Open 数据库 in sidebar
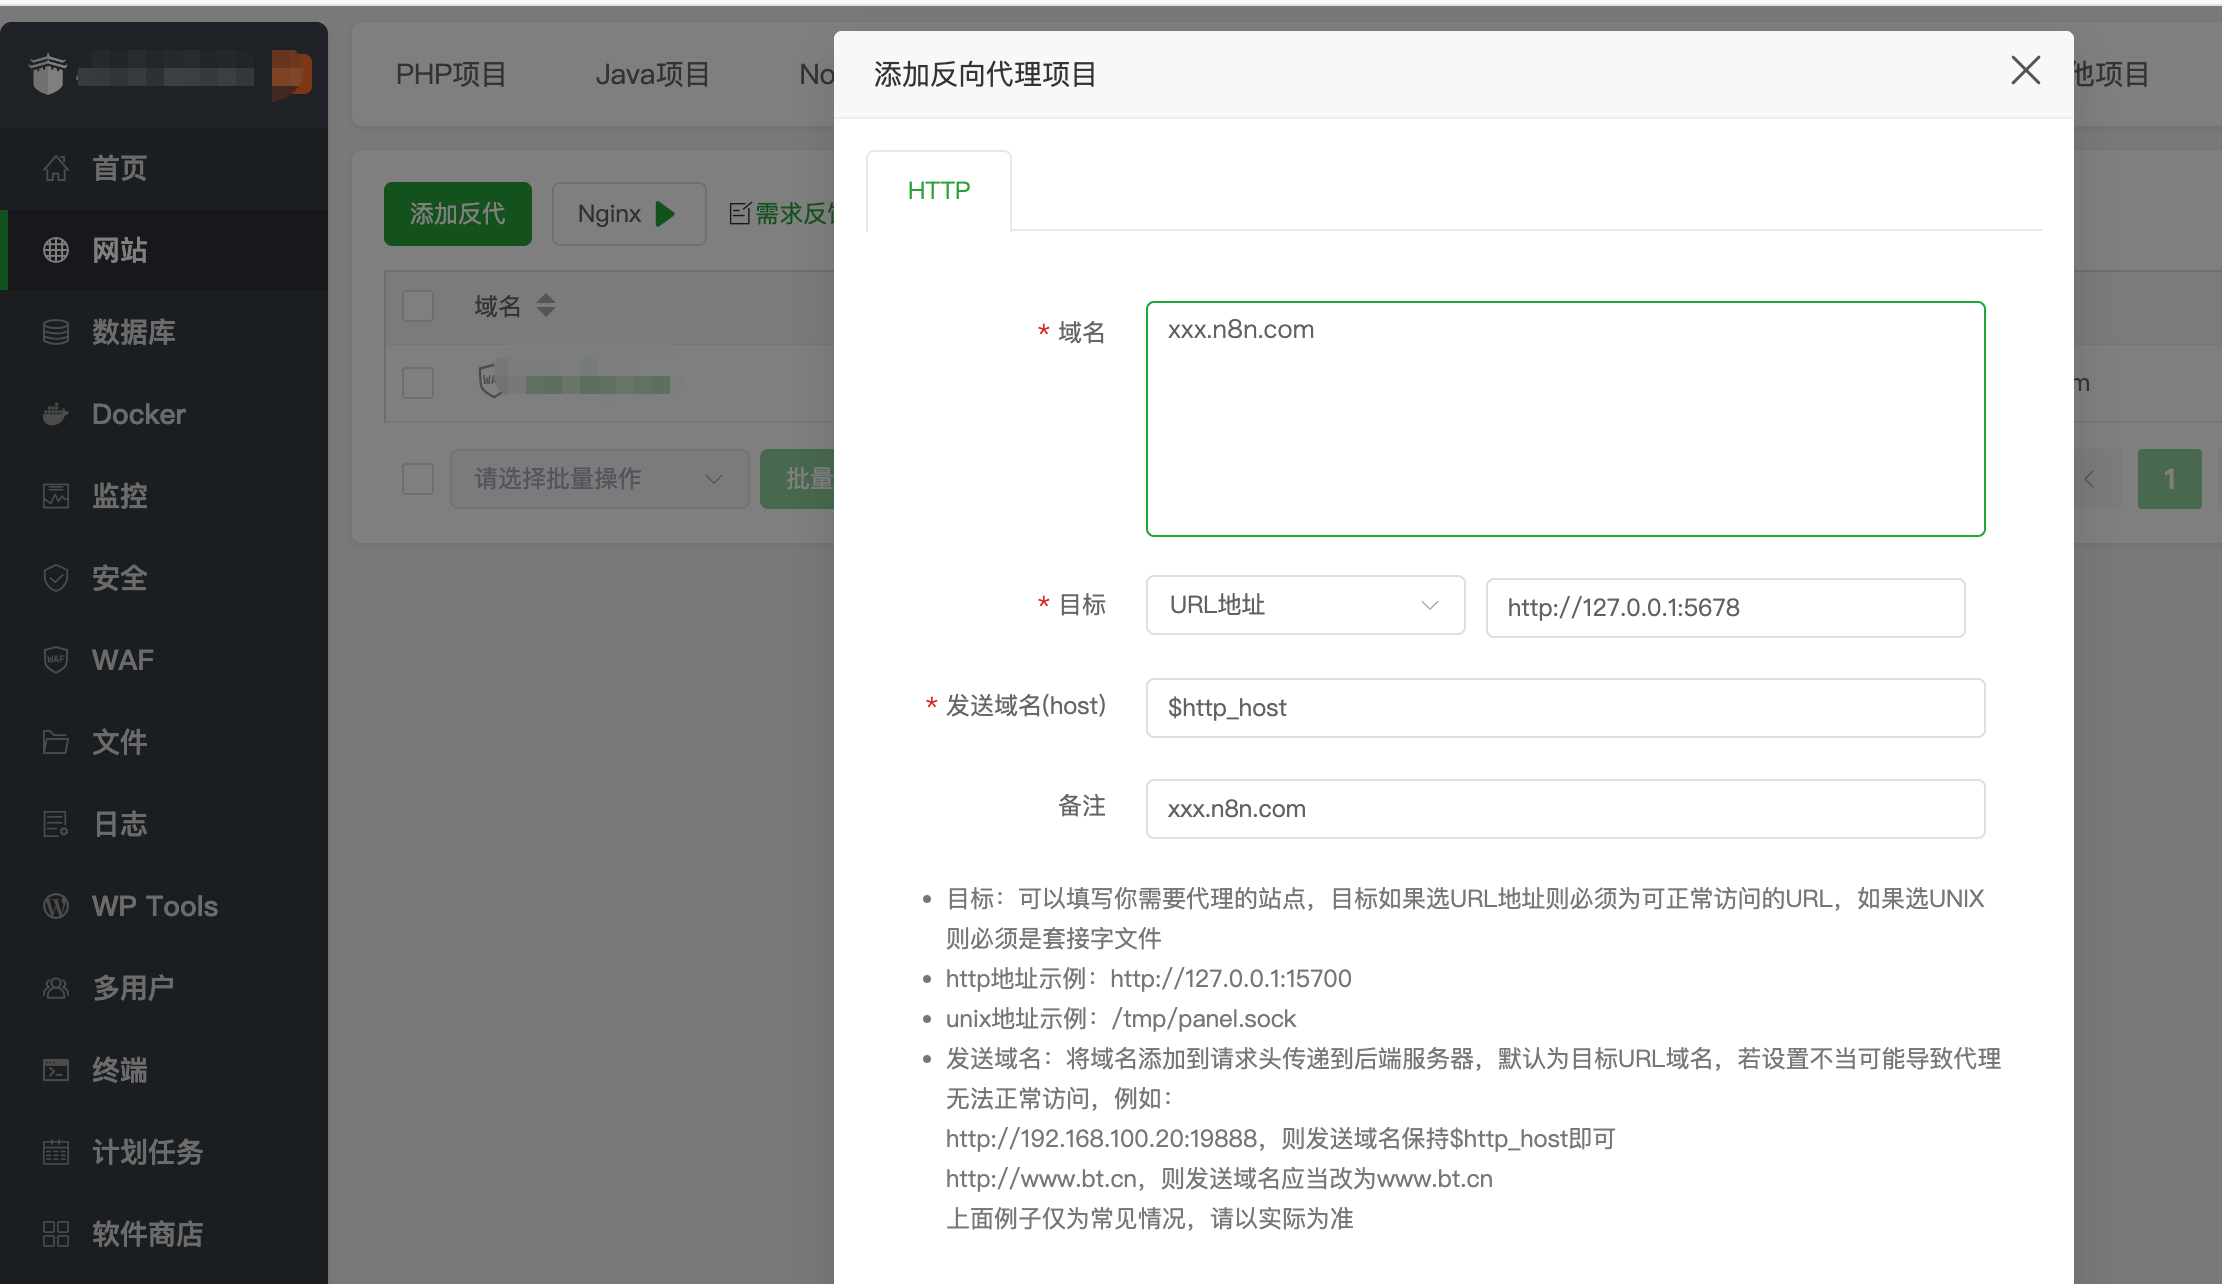 164,332
